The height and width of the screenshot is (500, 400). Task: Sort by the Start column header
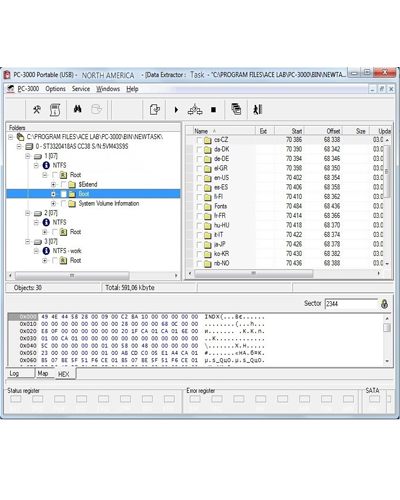(x=289, y=131)
